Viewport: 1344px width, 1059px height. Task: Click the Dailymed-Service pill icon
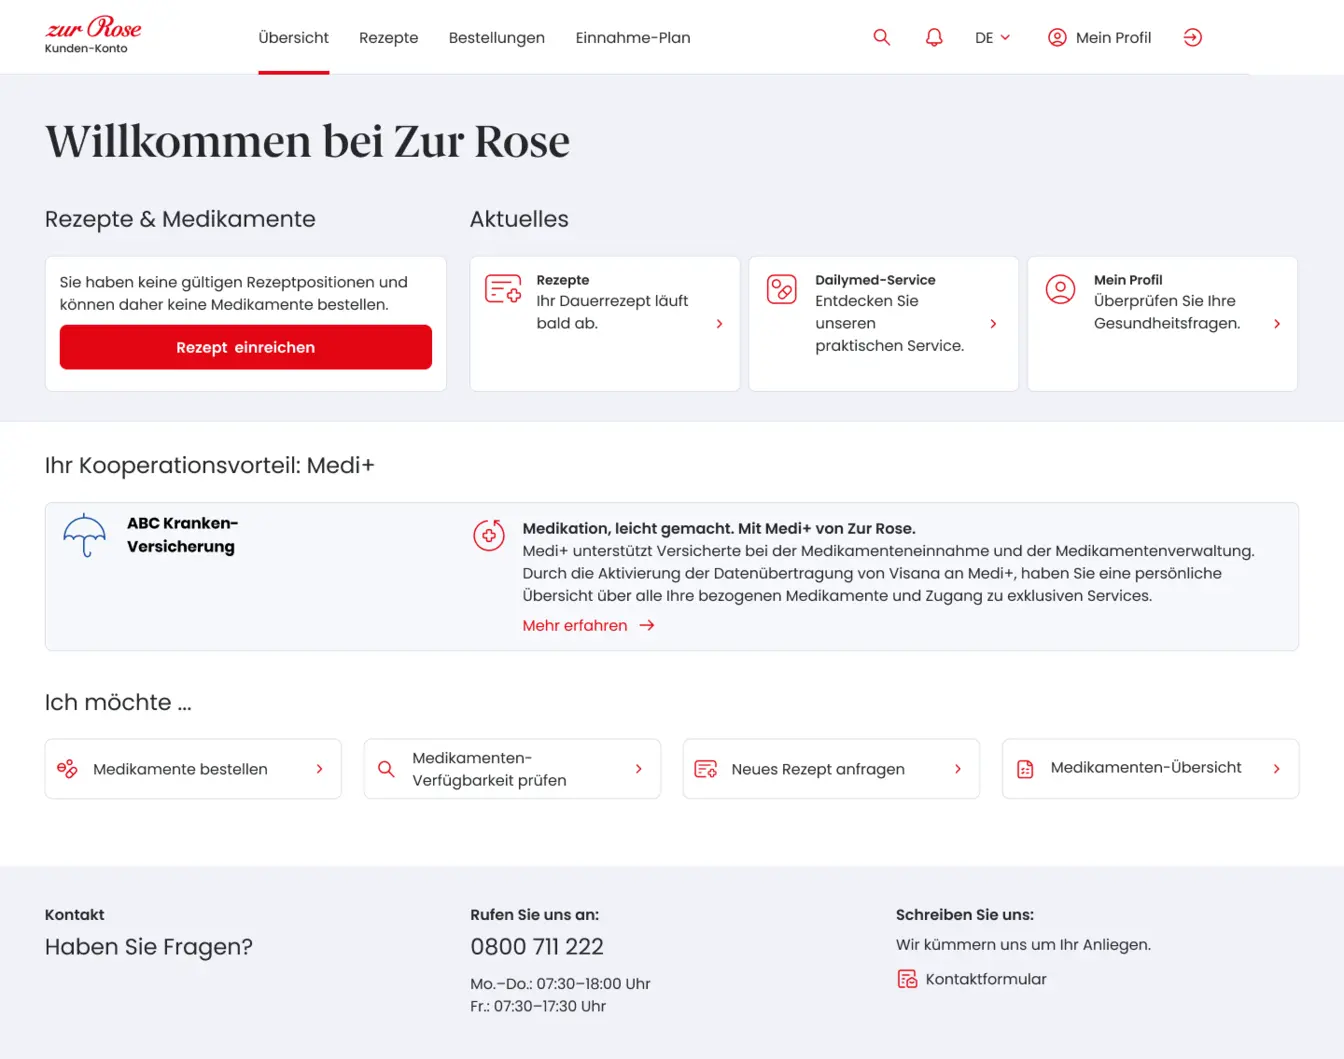click(781, 289)
